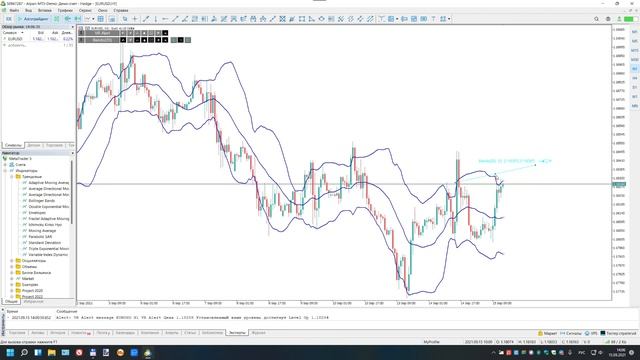The height and width of the screenshot is (360, 640).
Task: Switch to the Symbols tab in Market Watch
Action: (x=13, y=145)
